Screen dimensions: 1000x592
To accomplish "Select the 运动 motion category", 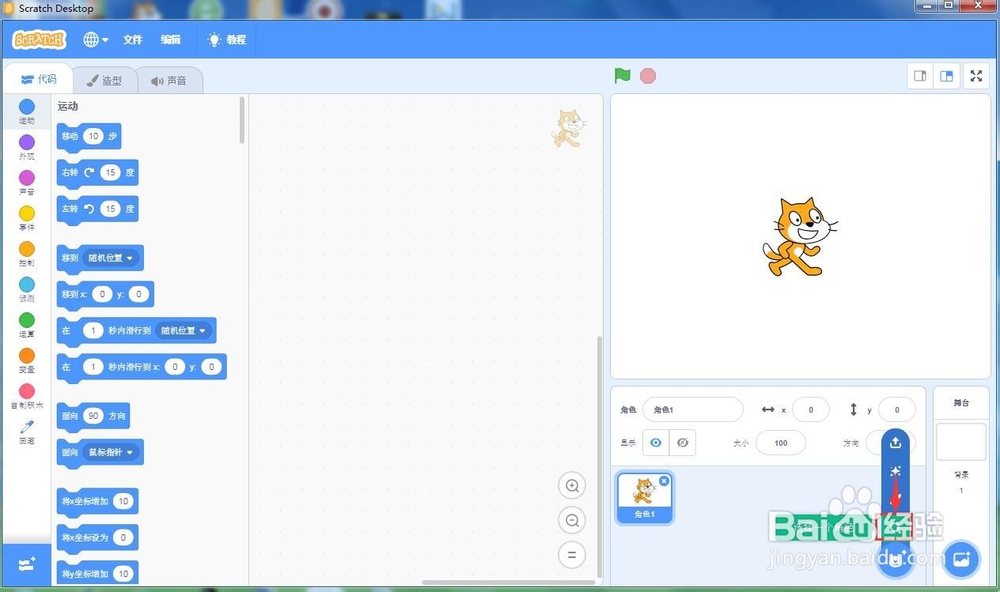I will (x=27, y=111).
